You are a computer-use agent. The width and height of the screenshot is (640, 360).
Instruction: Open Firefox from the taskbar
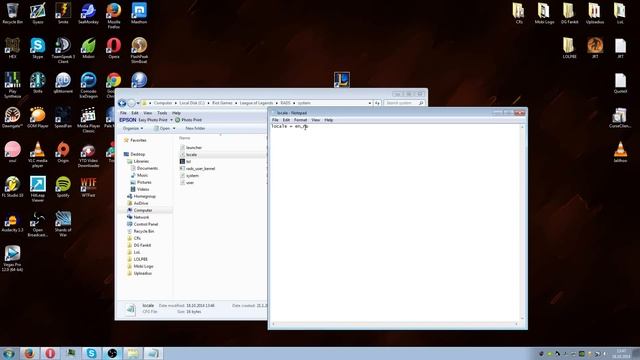tap(29, 353)
